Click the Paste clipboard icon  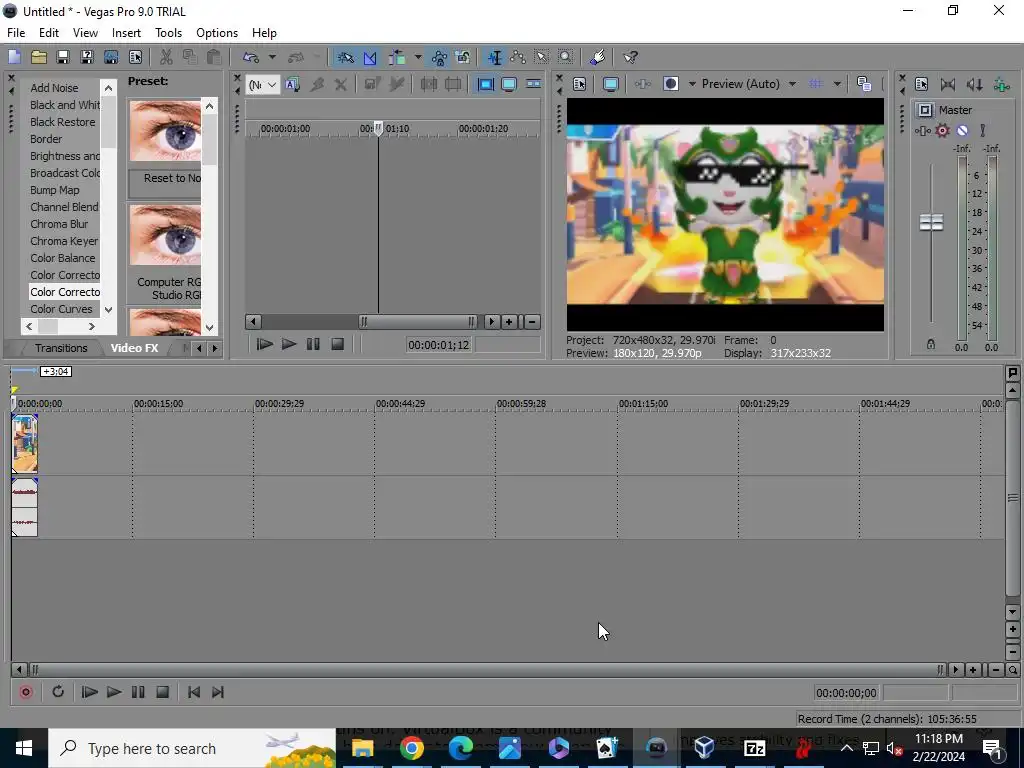(214, 57)
